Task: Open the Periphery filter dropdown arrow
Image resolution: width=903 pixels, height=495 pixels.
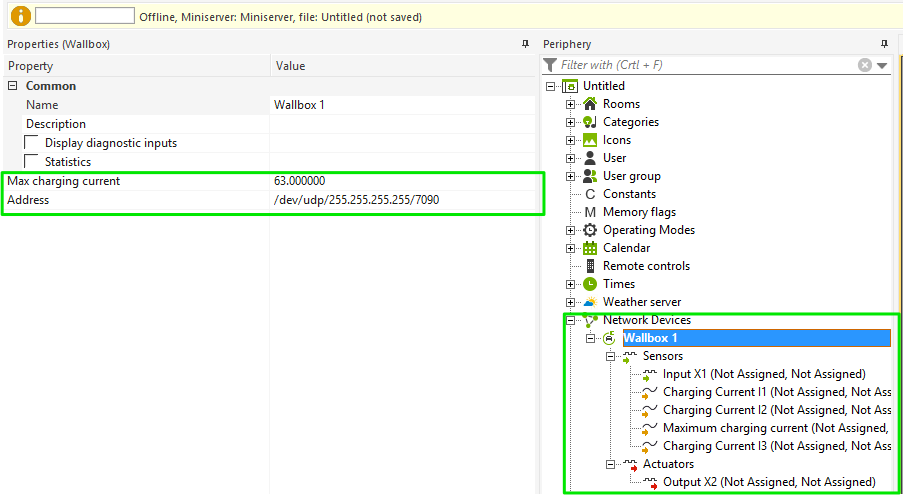Action: click(x=882, y=65)
